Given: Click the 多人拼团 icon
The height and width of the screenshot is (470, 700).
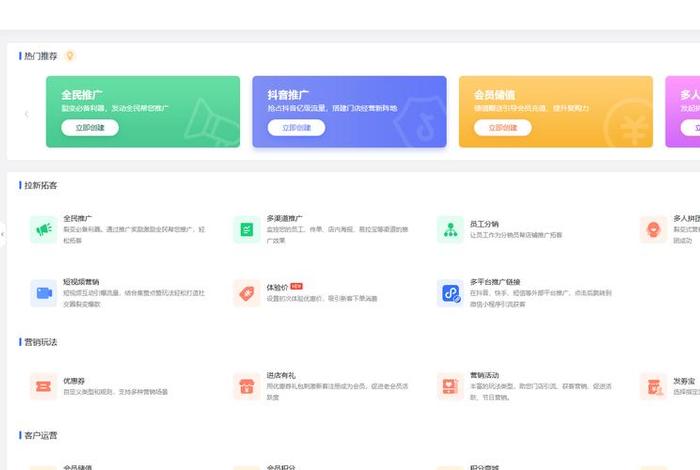Looking at the screenshot, I should pos(653,229).
